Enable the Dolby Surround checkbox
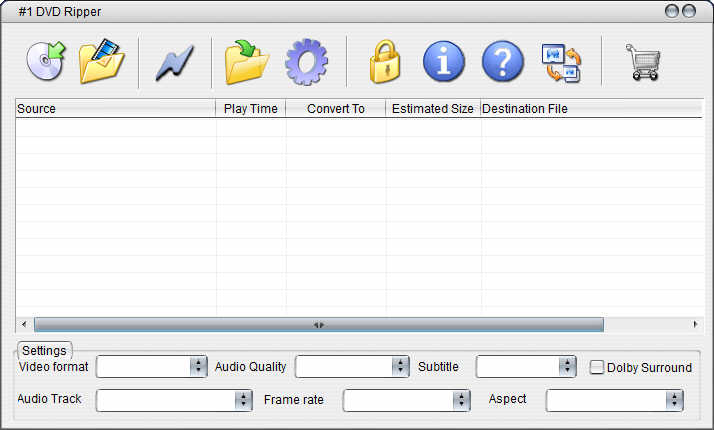 597,367
